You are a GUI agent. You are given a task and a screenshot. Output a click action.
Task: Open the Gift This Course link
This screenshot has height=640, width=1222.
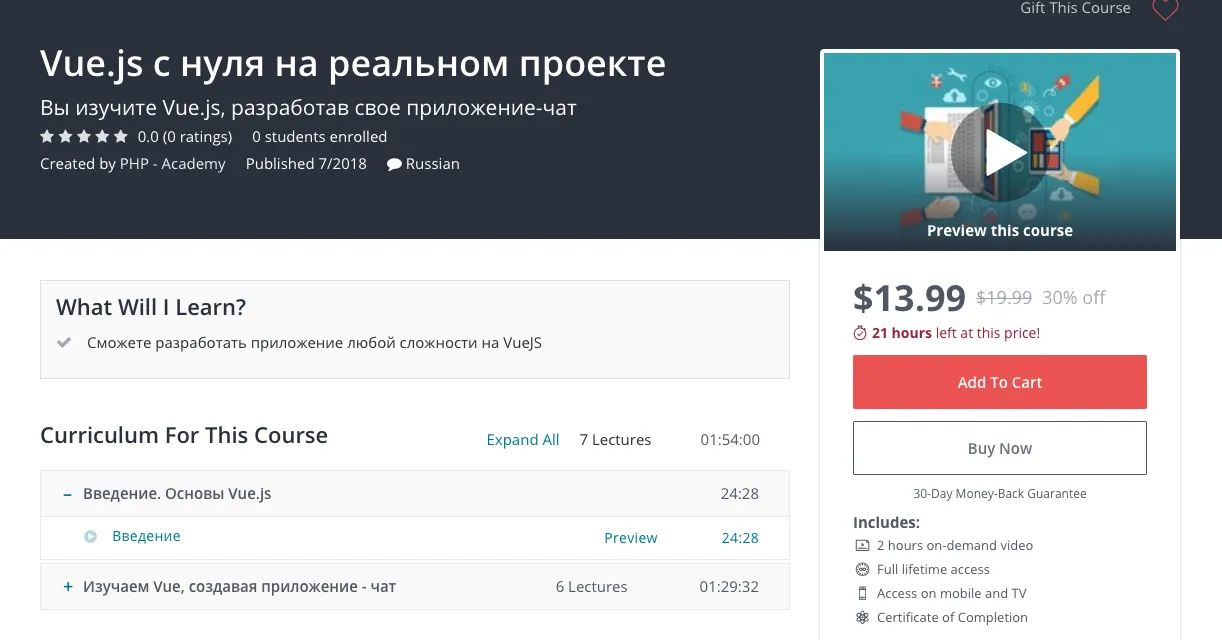click(1075, 8)
